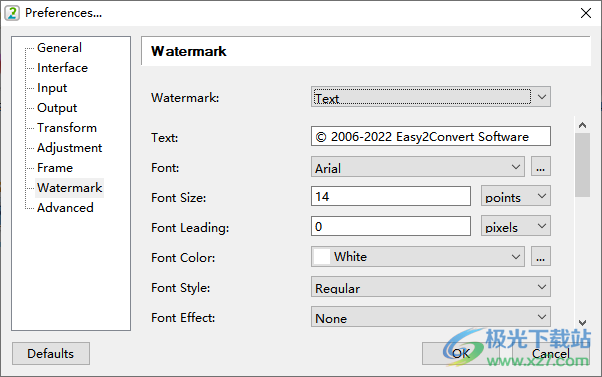Open the Font Leading units dropdown (pixels)
Screen dimensions: 602x377
point(516,226)
